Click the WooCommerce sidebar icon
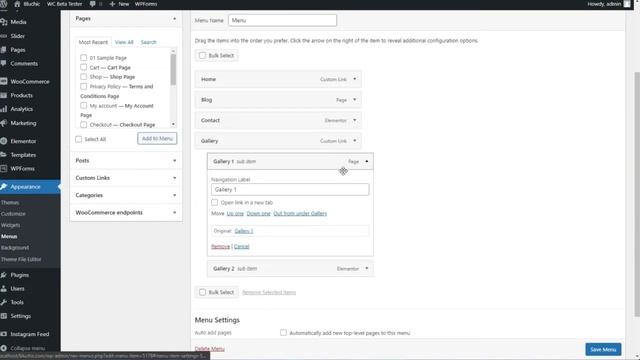Viewport: 640px width, 360px height. pyautogui.click(x=4, y=82)
